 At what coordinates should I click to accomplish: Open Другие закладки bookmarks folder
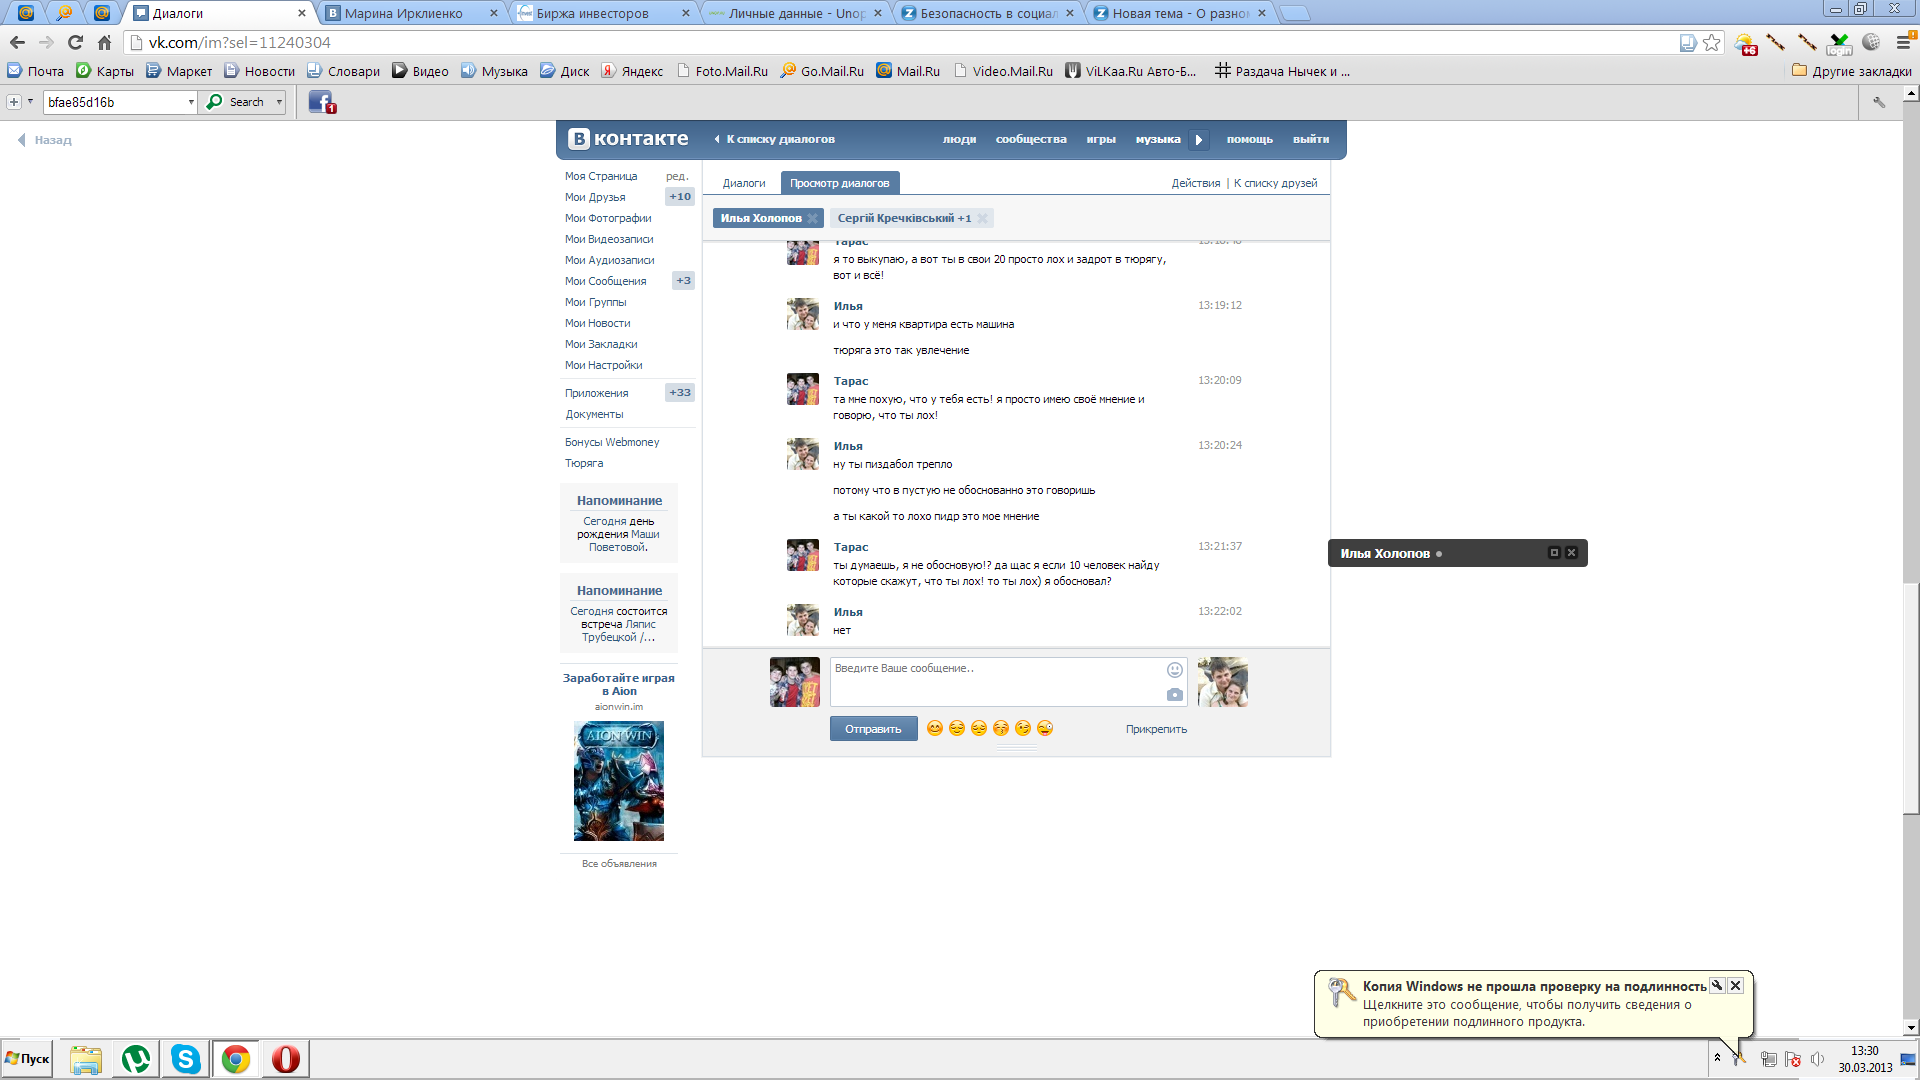click(1851, 71)
